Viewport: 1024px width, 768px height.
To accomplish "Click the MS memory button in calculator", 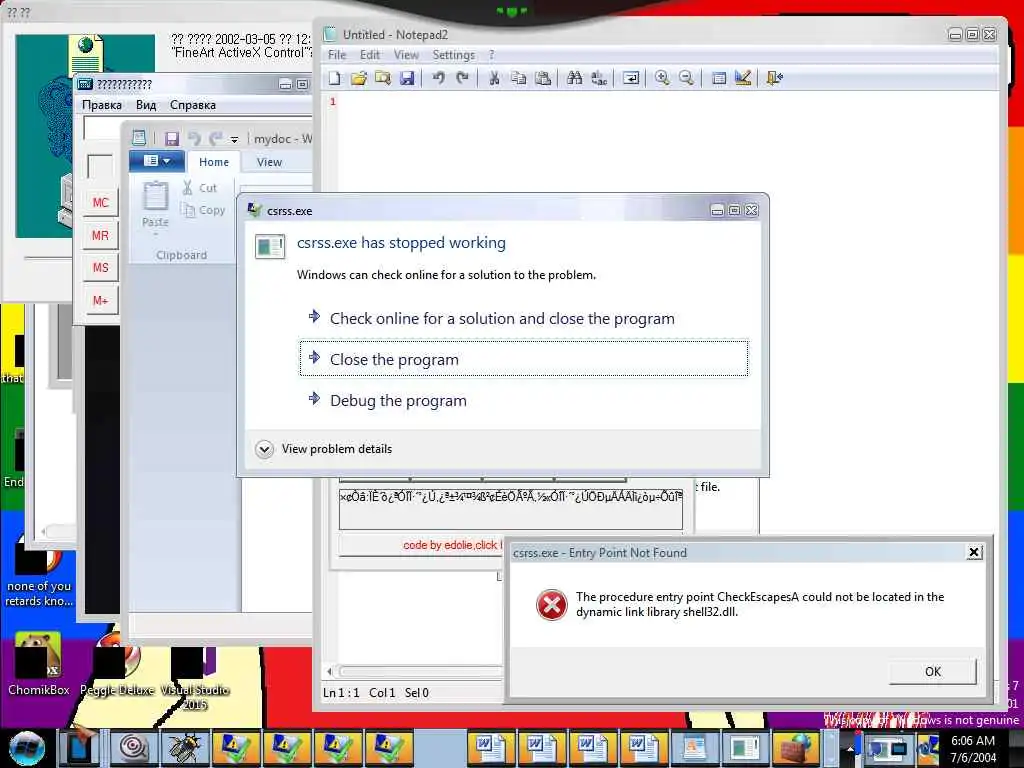I will click(101, 268).
